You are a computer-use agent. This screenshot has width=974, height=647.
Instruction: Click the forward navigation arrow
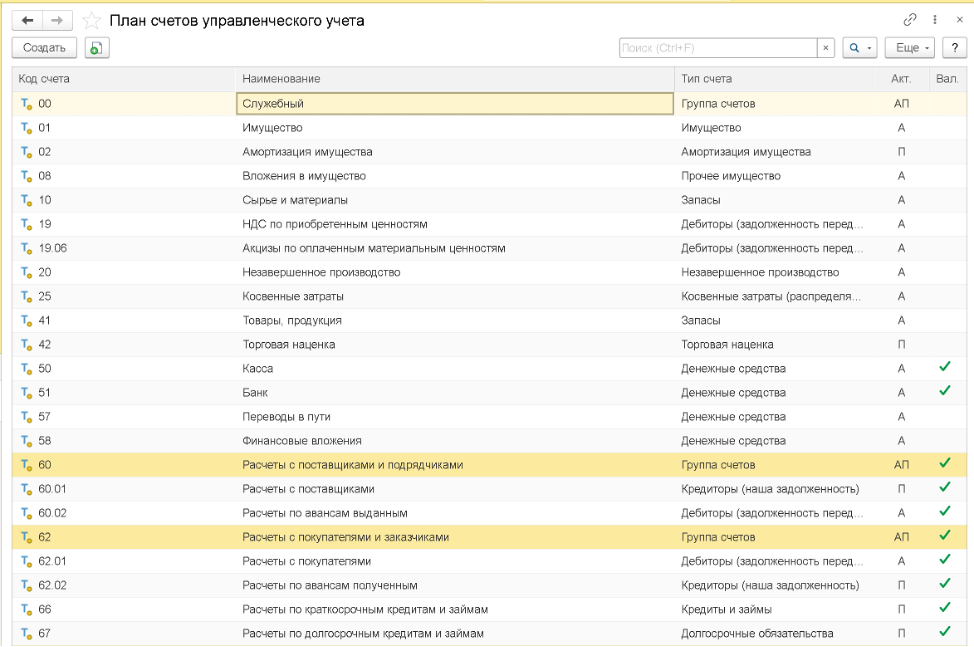pyautogui.click(x=57, y=20)
